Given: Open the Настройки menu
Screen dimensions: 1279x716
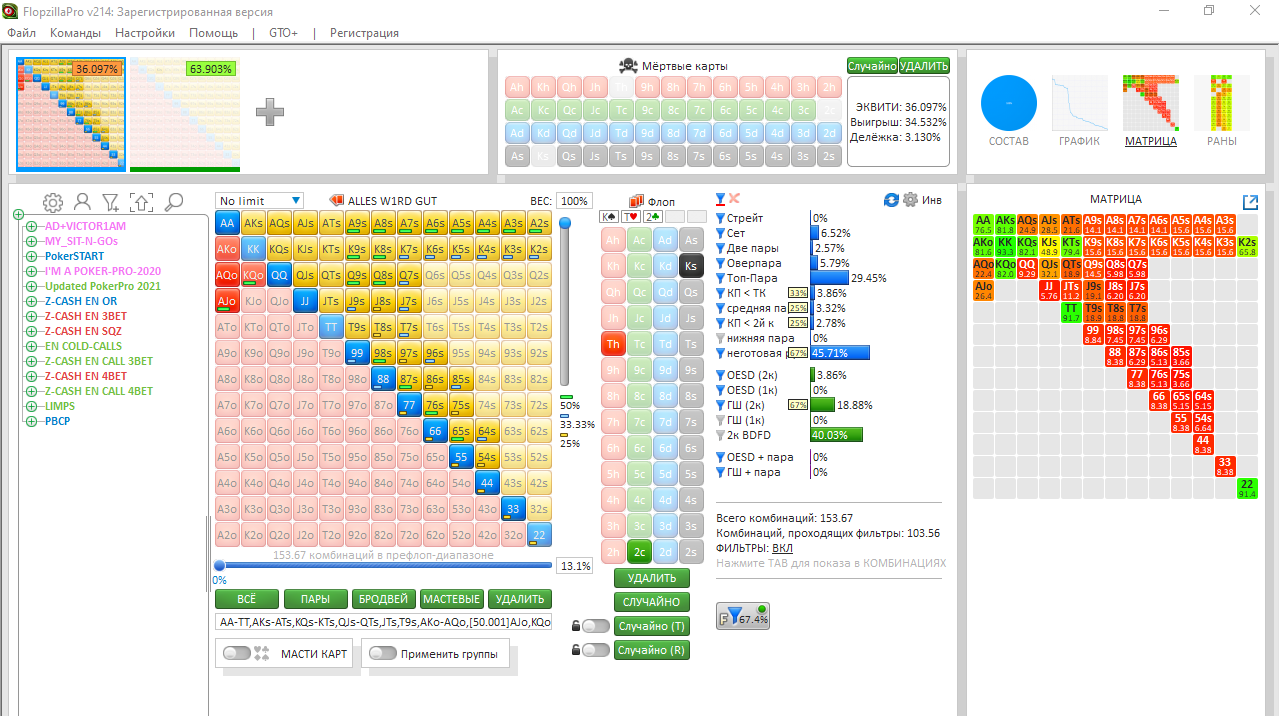Looking at the screenshot, I should tap(145, 33).
